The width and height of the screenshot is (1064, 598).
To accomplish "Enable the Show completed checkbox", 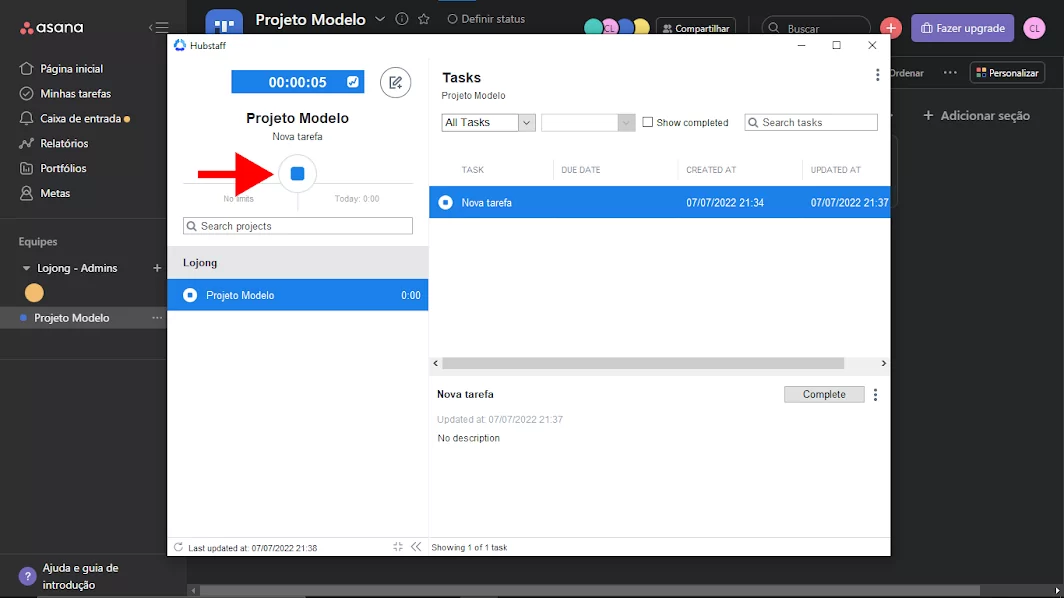I will coord(647,122).
